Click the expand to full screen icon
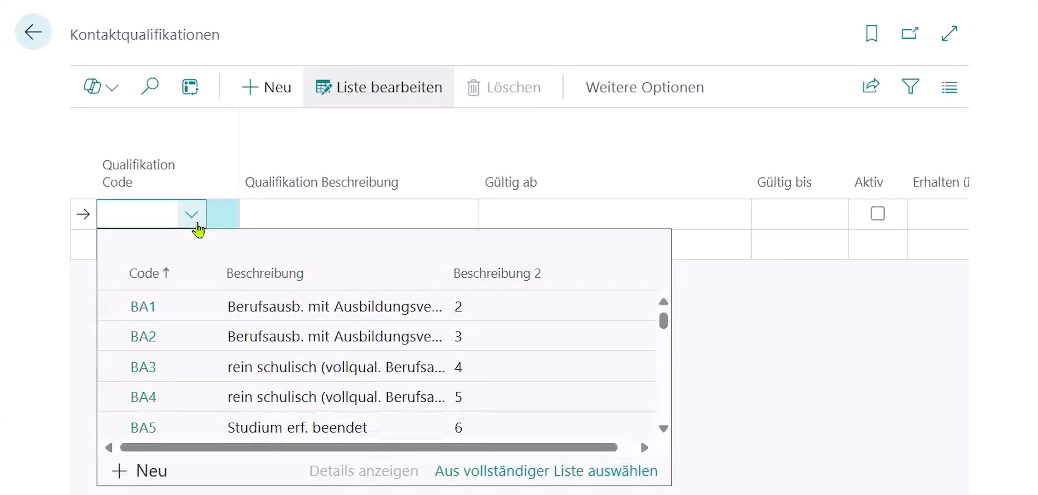Screen dimensions: 1038x495 [x=949, y=33]
